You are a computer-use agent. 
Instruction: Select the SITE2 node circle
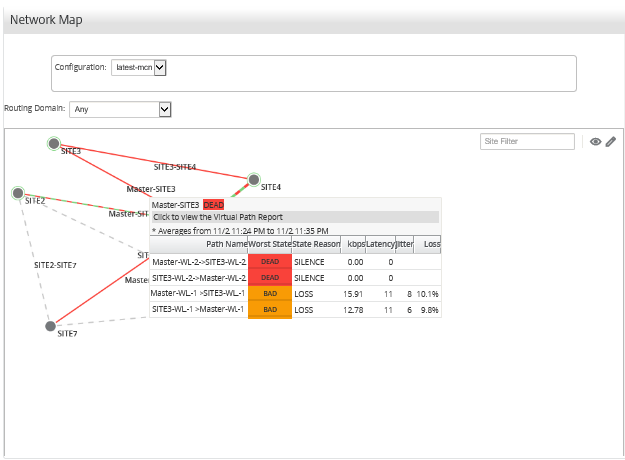18,193
